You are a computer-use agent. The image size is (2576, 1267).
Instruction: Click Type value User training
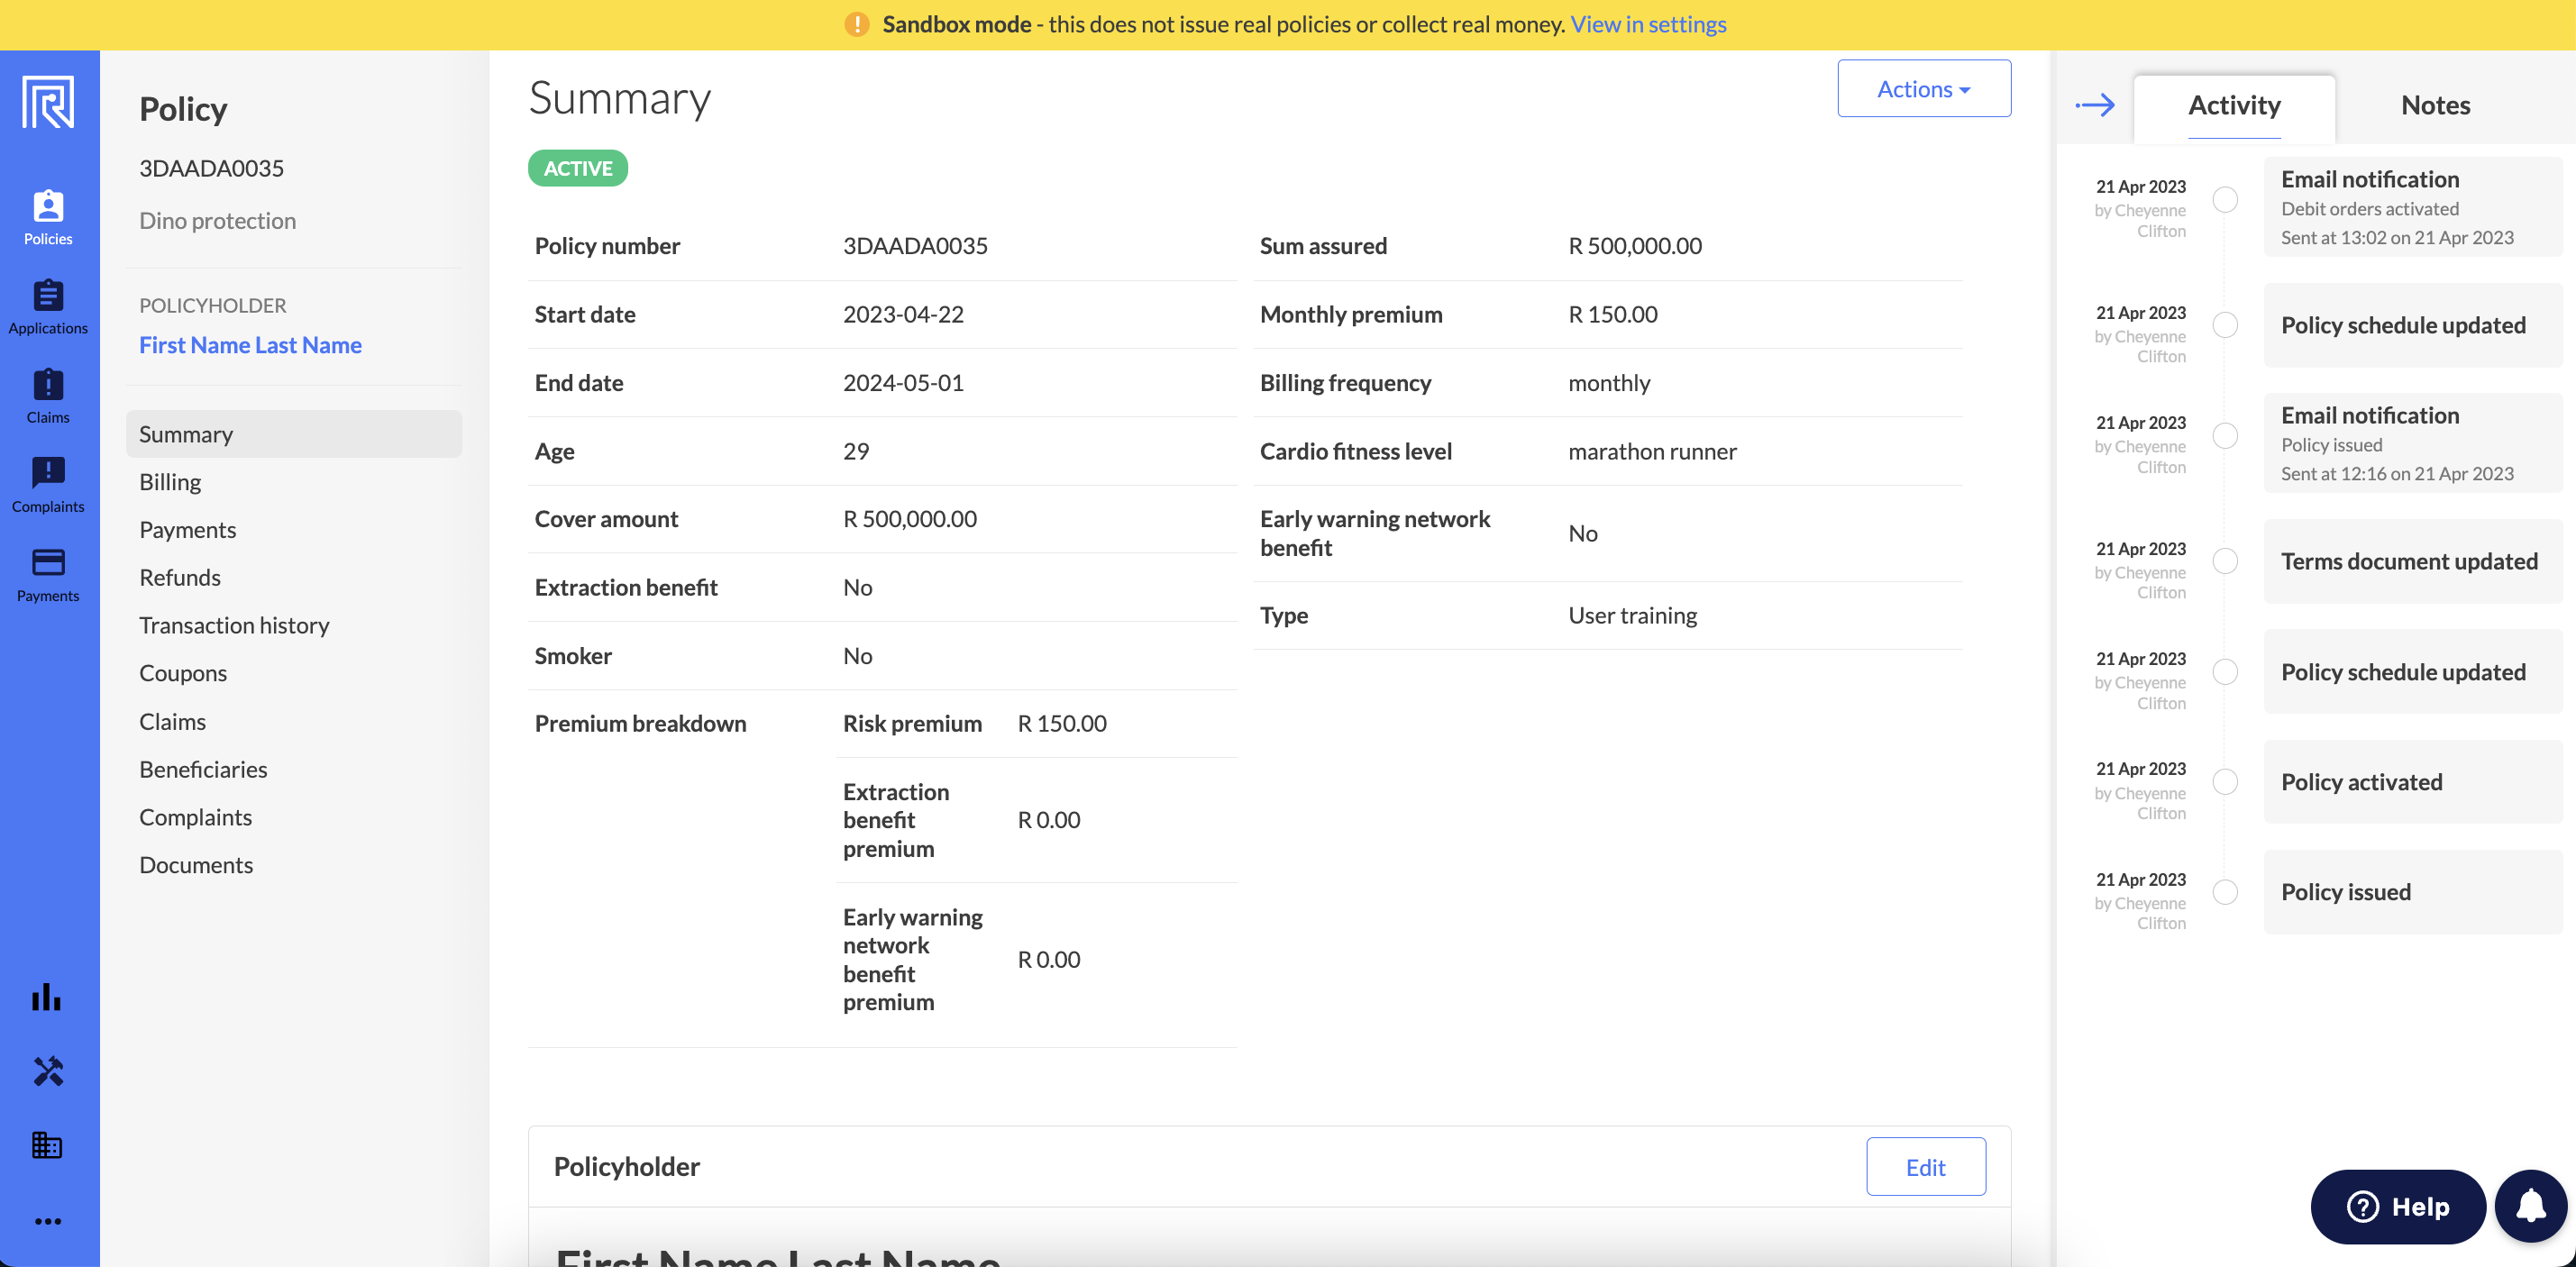(x=1632, y=615)
